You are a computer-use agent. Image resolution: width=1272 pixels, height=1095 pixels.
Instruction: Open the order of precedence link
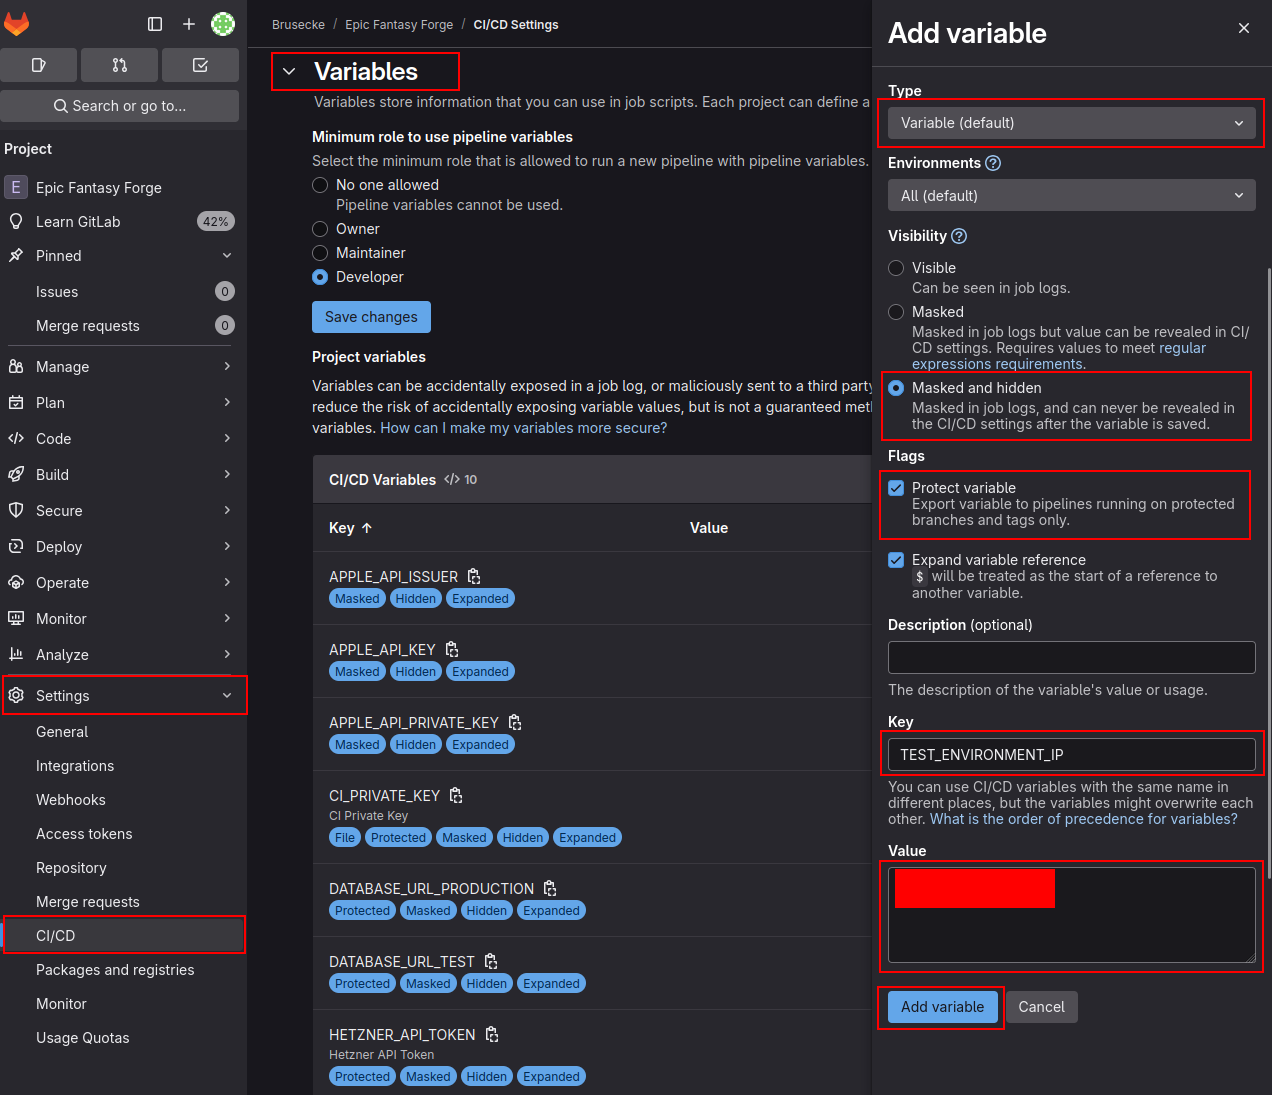click(1084, 819)
